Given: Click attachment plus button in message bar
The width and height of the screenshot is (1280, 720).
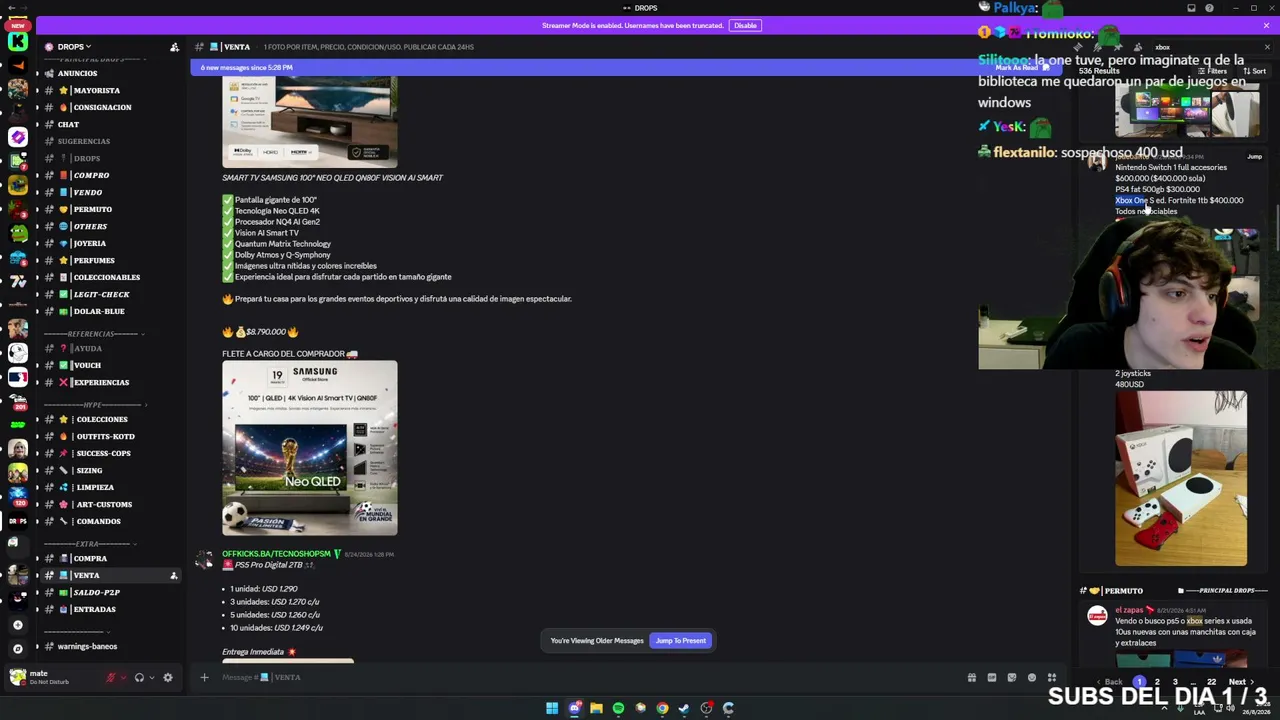Looking at the screenshot, I should tap(204, 678).
